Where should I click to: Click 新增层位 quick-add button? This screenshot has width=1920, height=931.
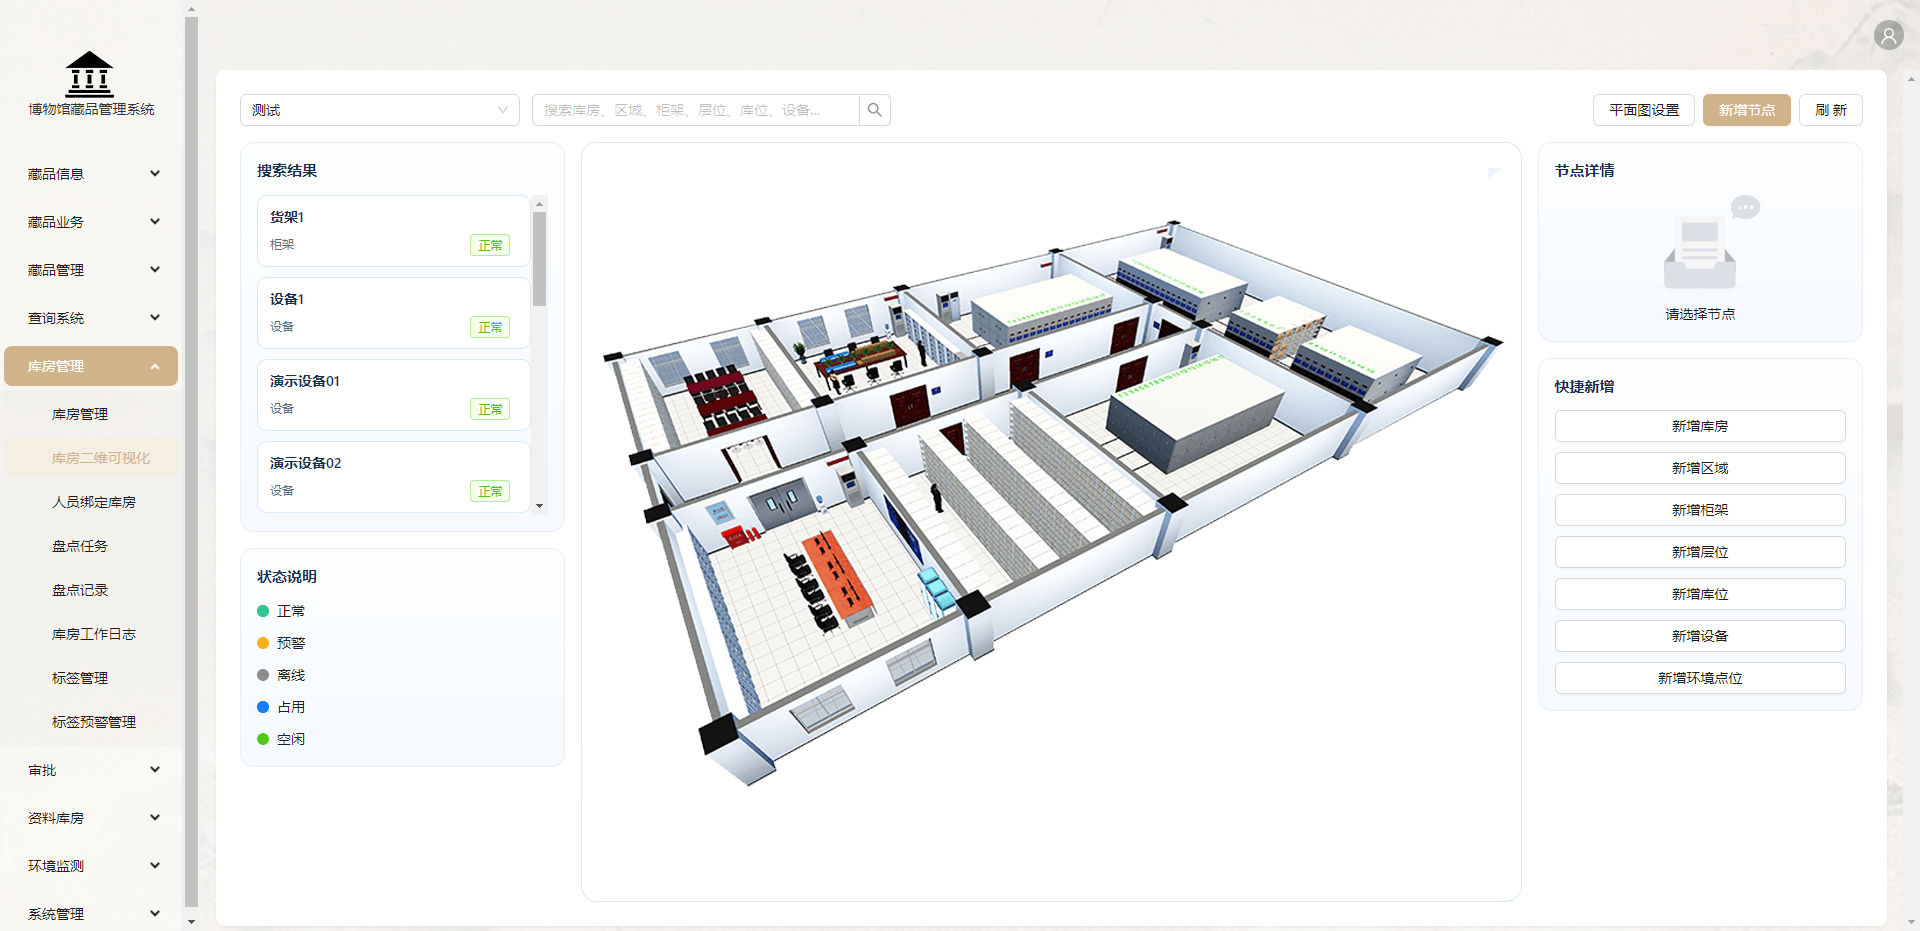click(1700, 552)
